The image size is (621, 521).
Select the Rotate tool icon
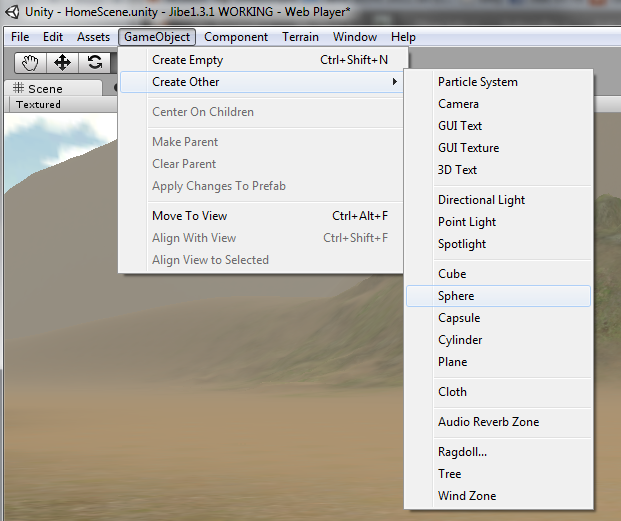coord(94,62)
